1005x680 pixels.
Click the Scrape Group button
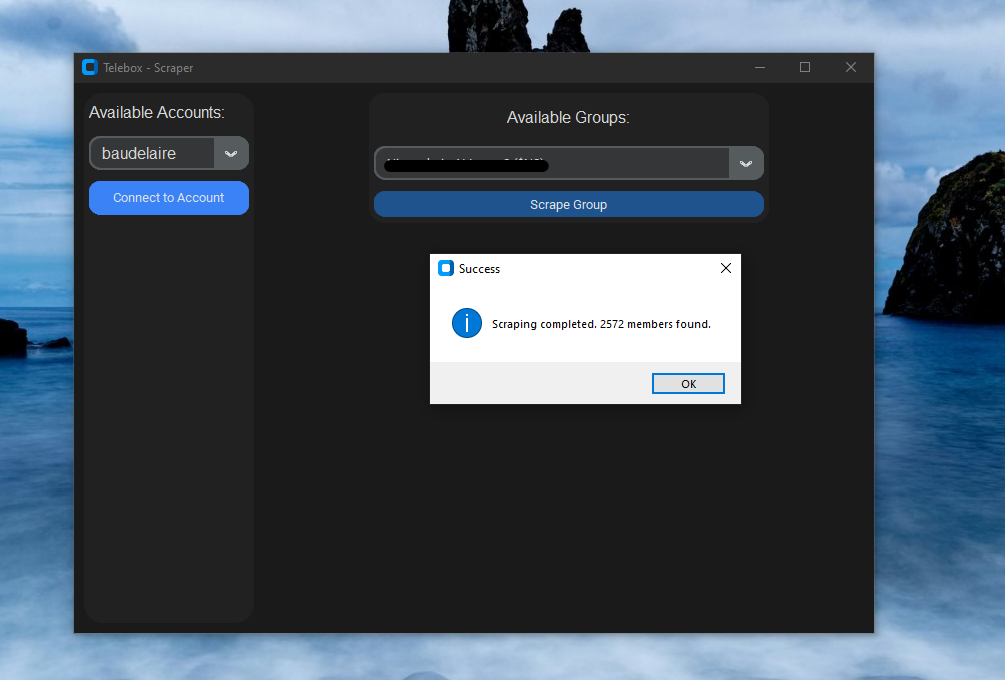[x=568, y=204]
